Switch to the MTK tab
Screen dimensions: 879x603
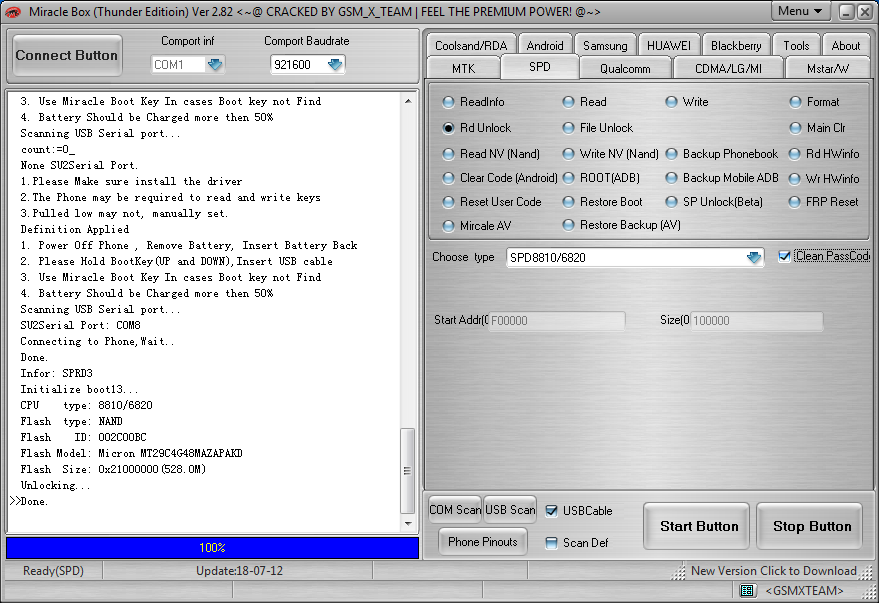[x=463, y=68]
